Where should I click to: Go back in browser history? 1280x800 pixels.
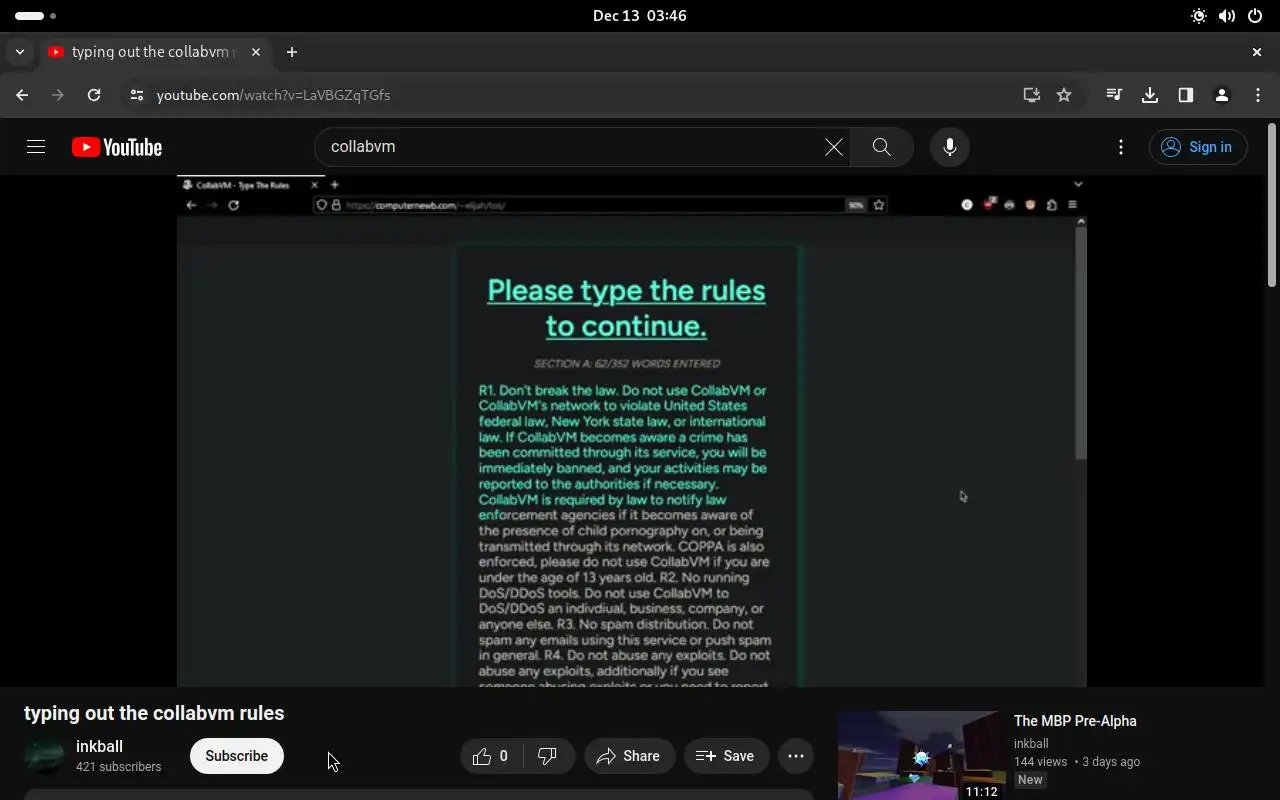click(x=22, y=95)
